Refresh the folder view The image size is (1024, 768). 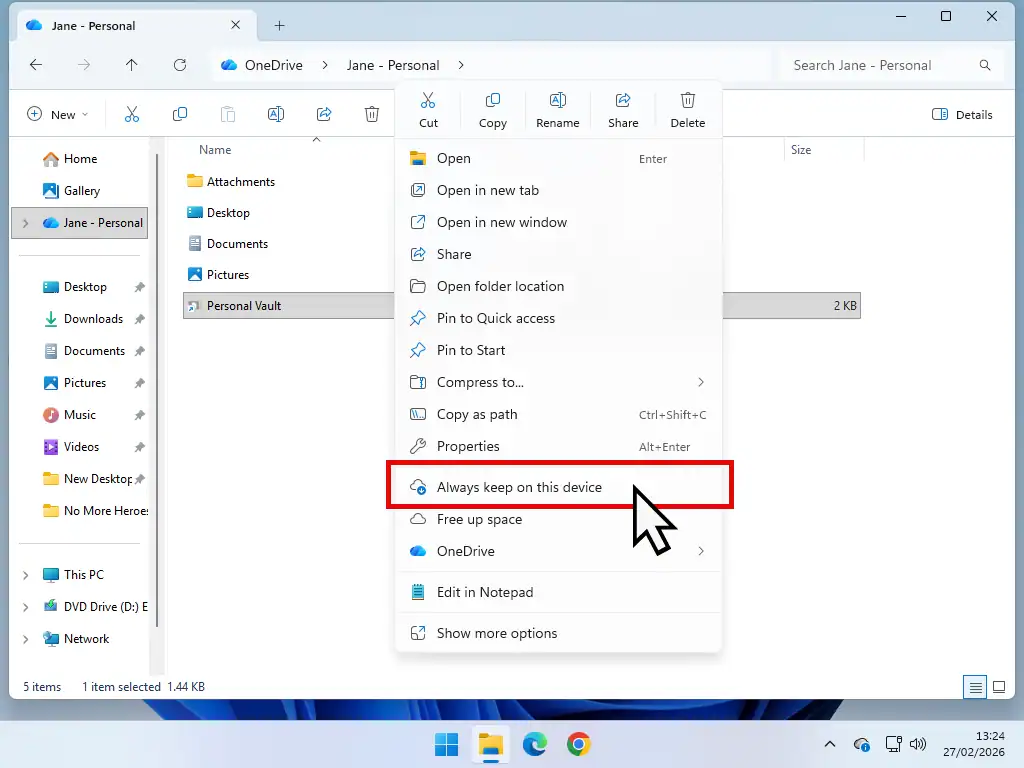[x=179, y=65]
